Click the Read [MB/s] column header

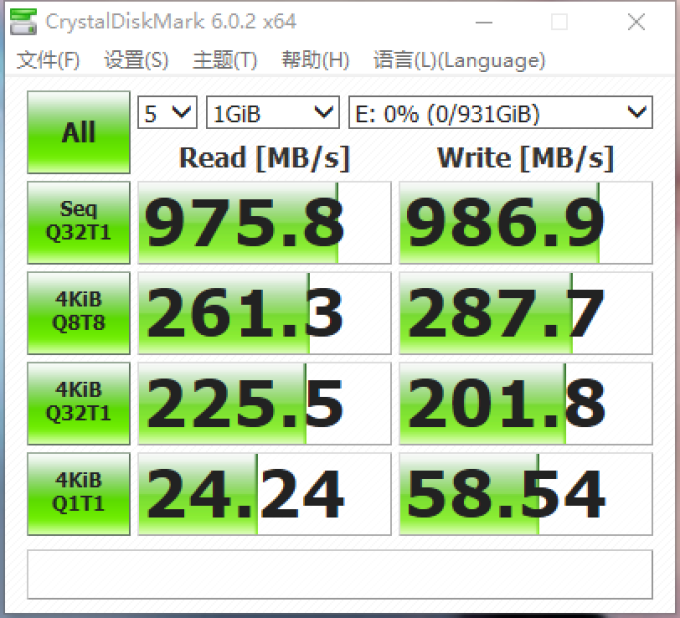click(265, 157)
